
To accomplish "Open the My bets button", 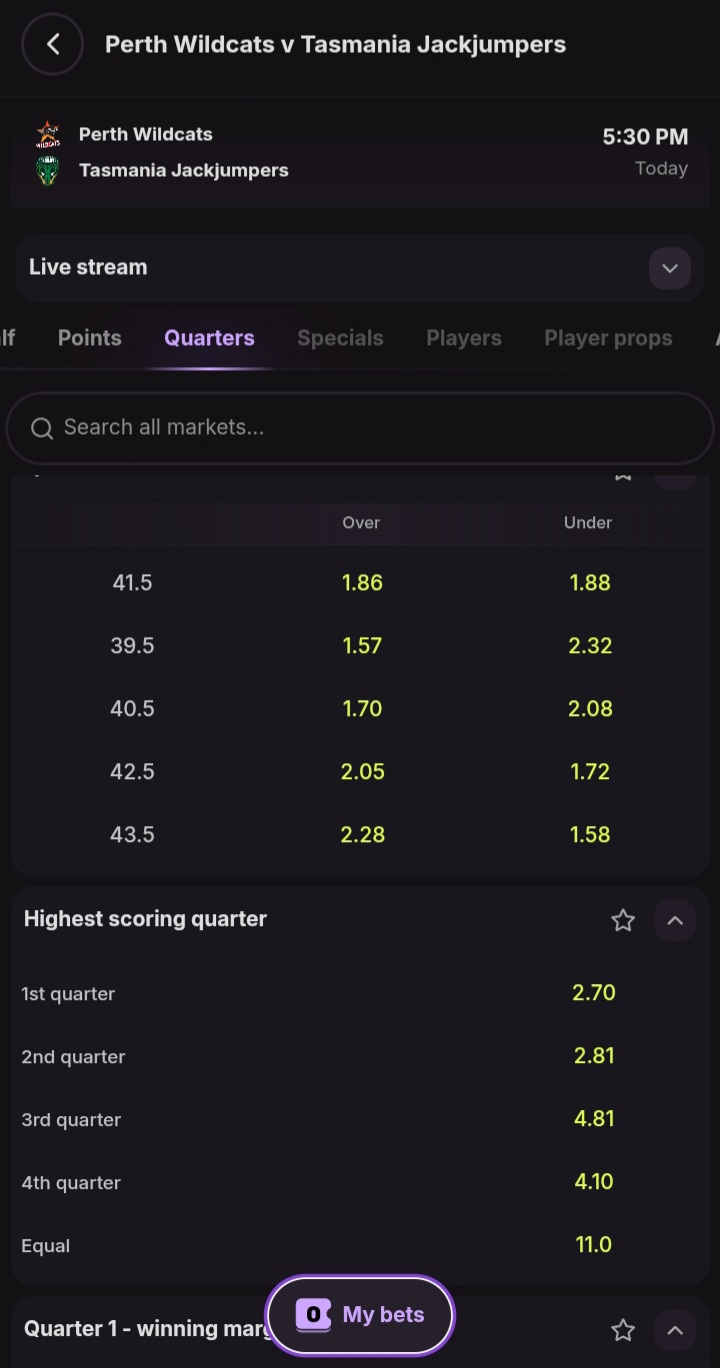I will pos(360,1315).
